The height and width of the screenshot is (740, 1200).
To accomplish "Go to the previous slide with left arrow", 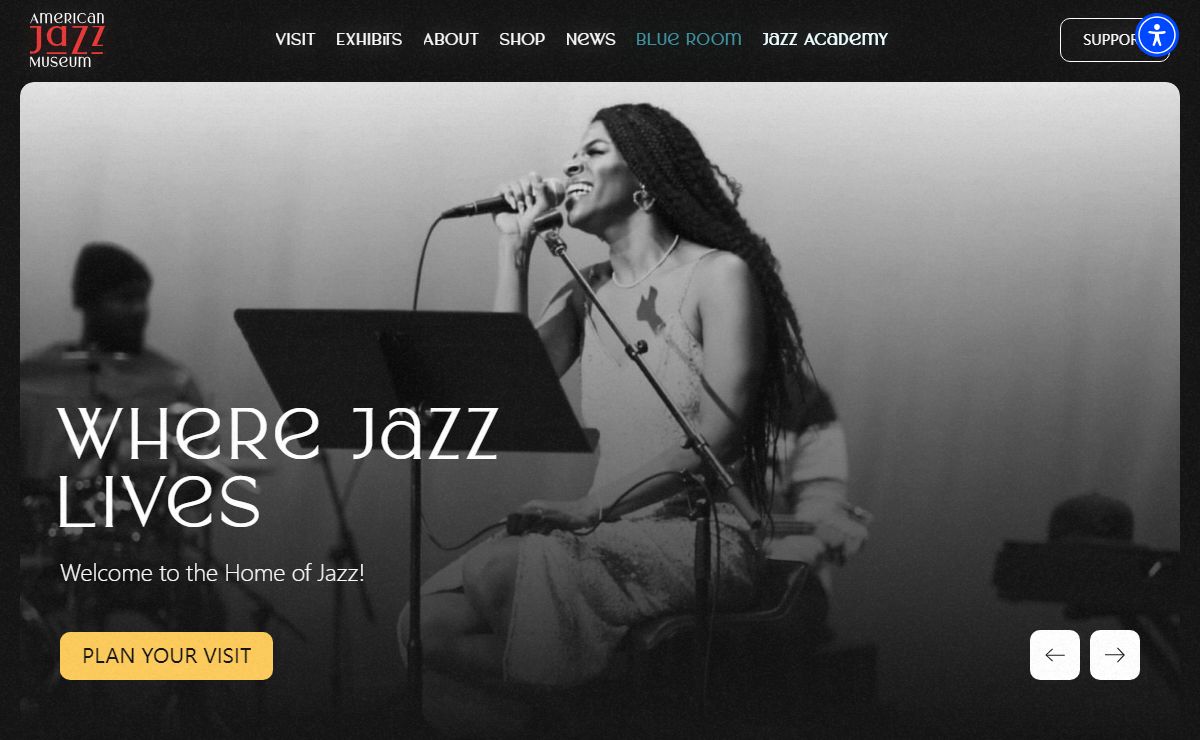I will (1055, 655).
